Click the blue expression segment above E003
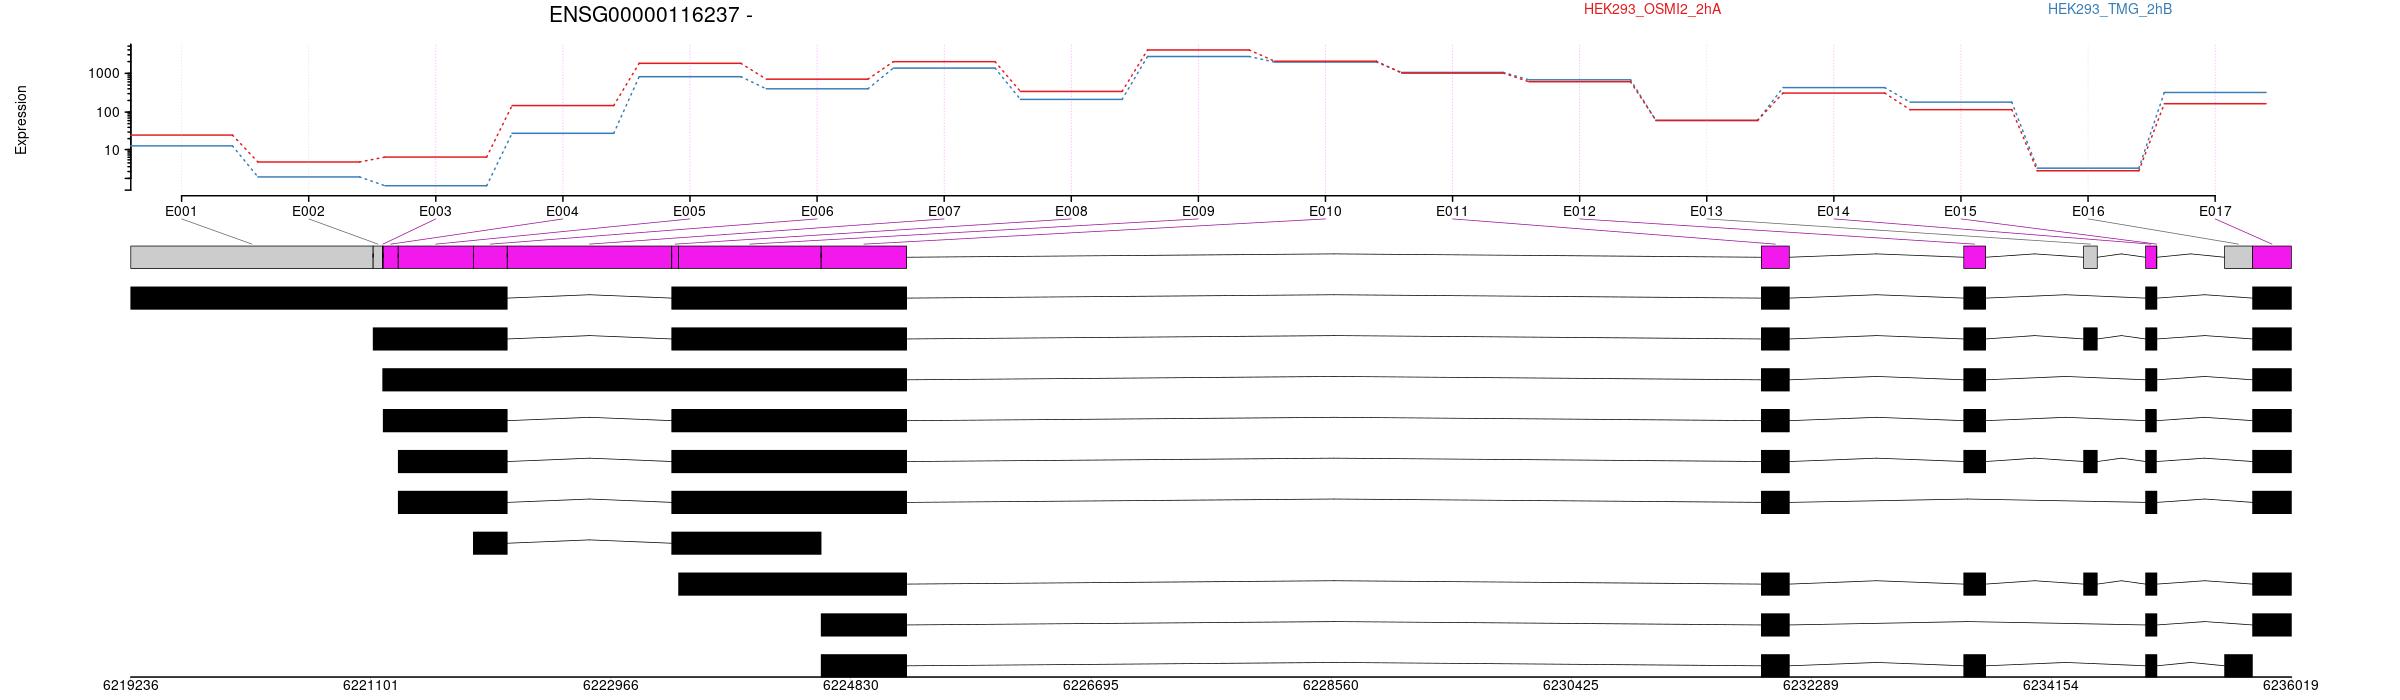 (x=435, y=185)
